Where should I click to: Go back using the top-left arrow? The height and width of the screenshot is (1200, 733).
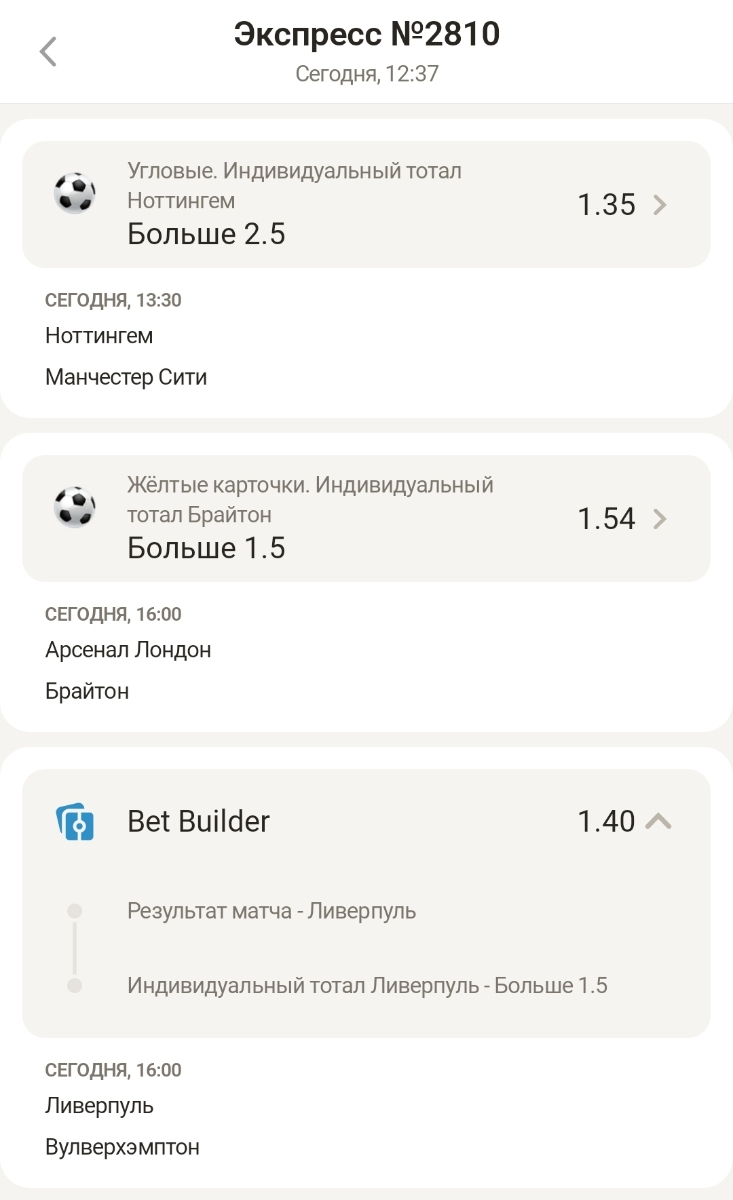point(48,52)
